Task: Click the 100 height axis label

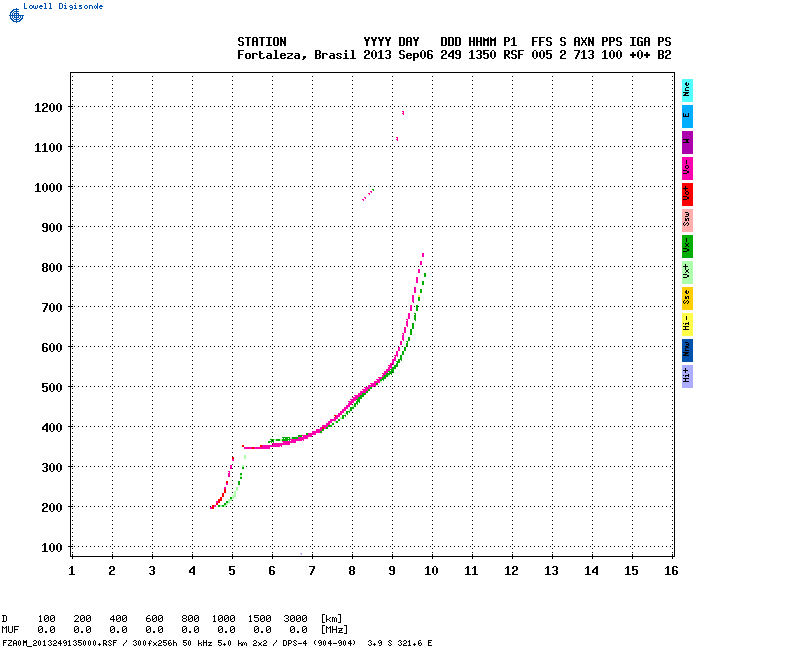Action: point(52,548)
